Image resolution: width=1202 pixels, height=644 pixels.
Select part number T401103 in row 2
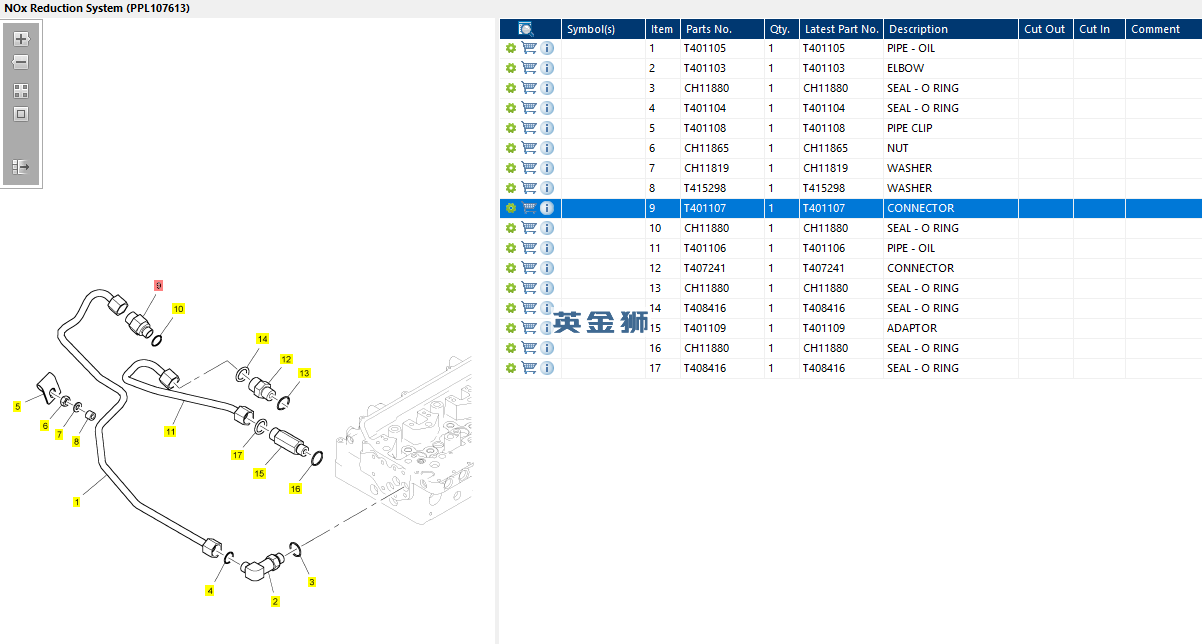tap(705, 68)
